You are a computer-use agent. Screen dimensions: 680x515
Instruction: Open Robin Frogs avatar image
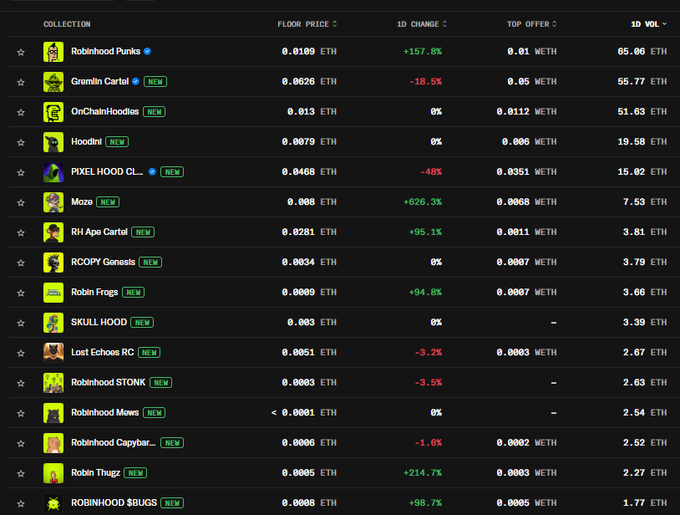point(53,293)
